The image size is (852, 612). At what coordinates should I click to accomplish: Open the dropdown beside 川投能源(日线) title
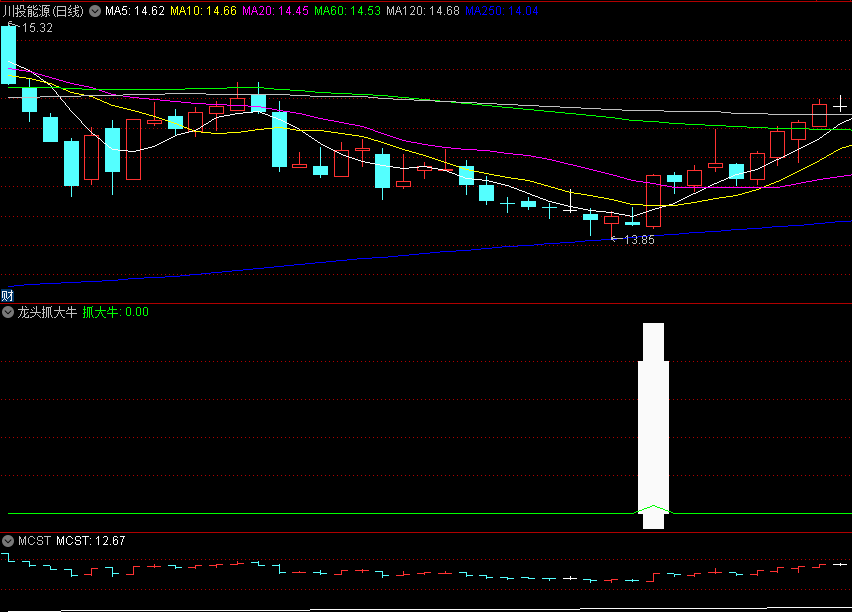(95, 11)
